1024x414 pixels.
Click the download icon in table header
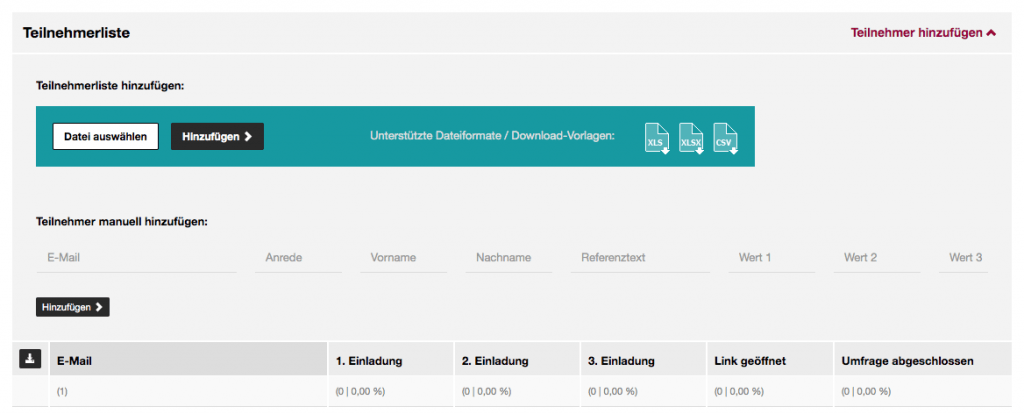pos(30,358)
